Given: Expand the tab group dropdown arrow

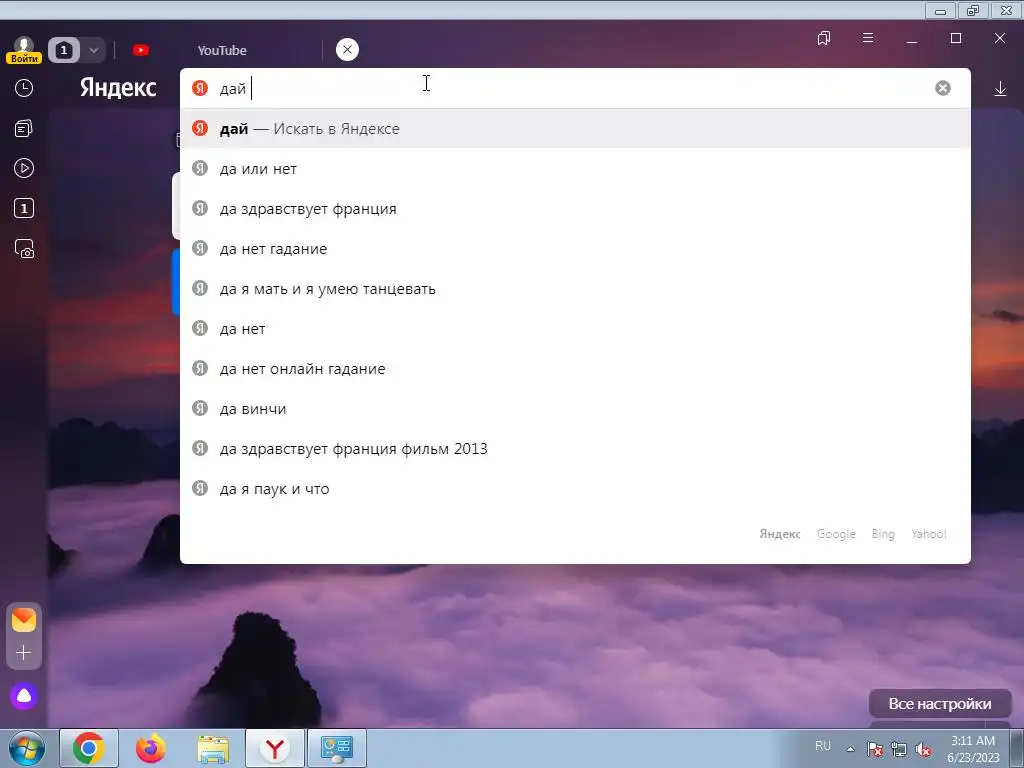Looking at the screenshot, I should (94, 50).
